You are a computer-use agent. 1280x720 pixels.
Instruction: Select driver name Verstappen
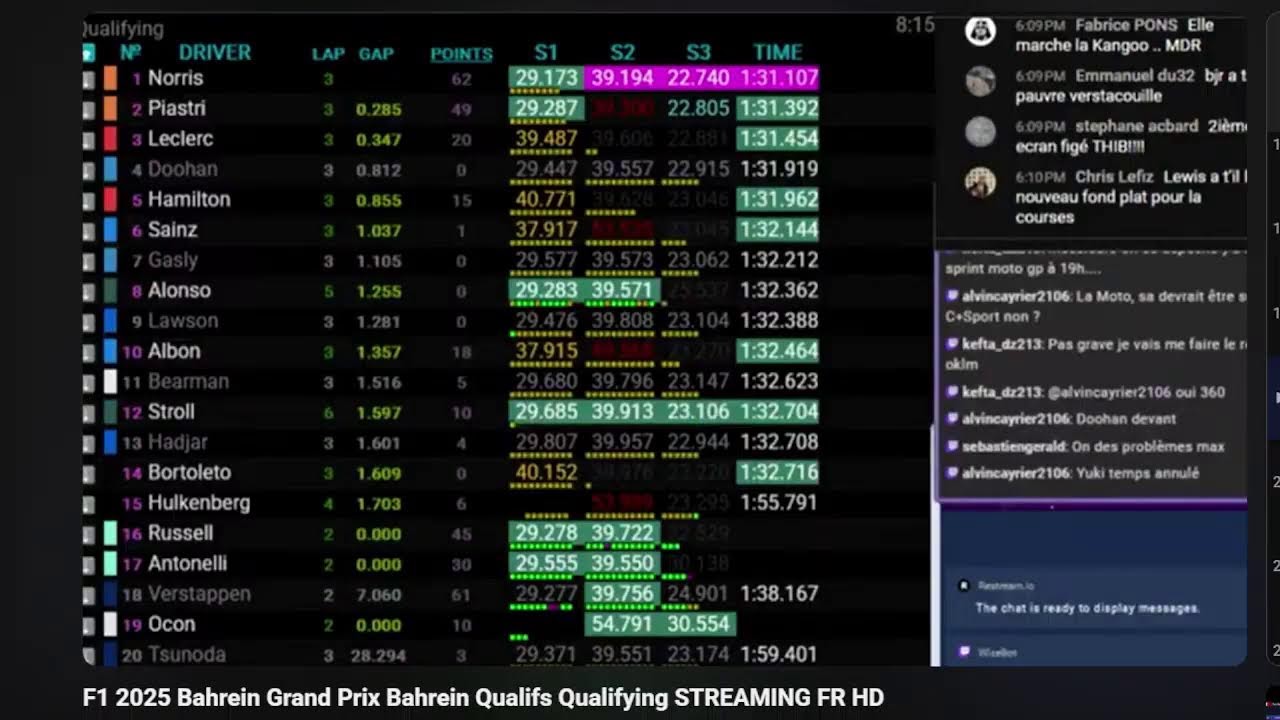click(x=199, y=594)
